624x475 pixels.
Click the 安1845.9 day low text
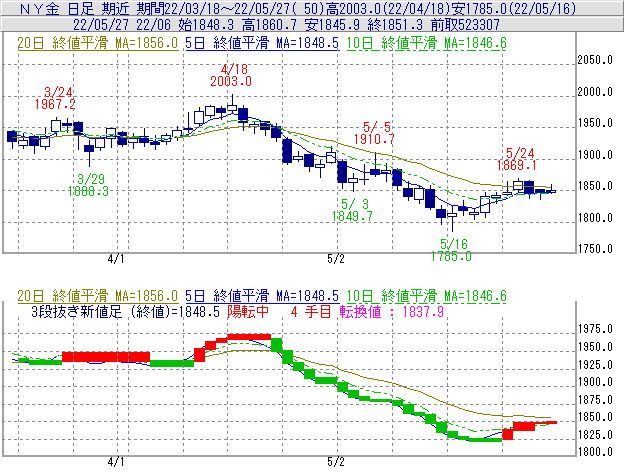pyautogui.click(x=332, y=25)
